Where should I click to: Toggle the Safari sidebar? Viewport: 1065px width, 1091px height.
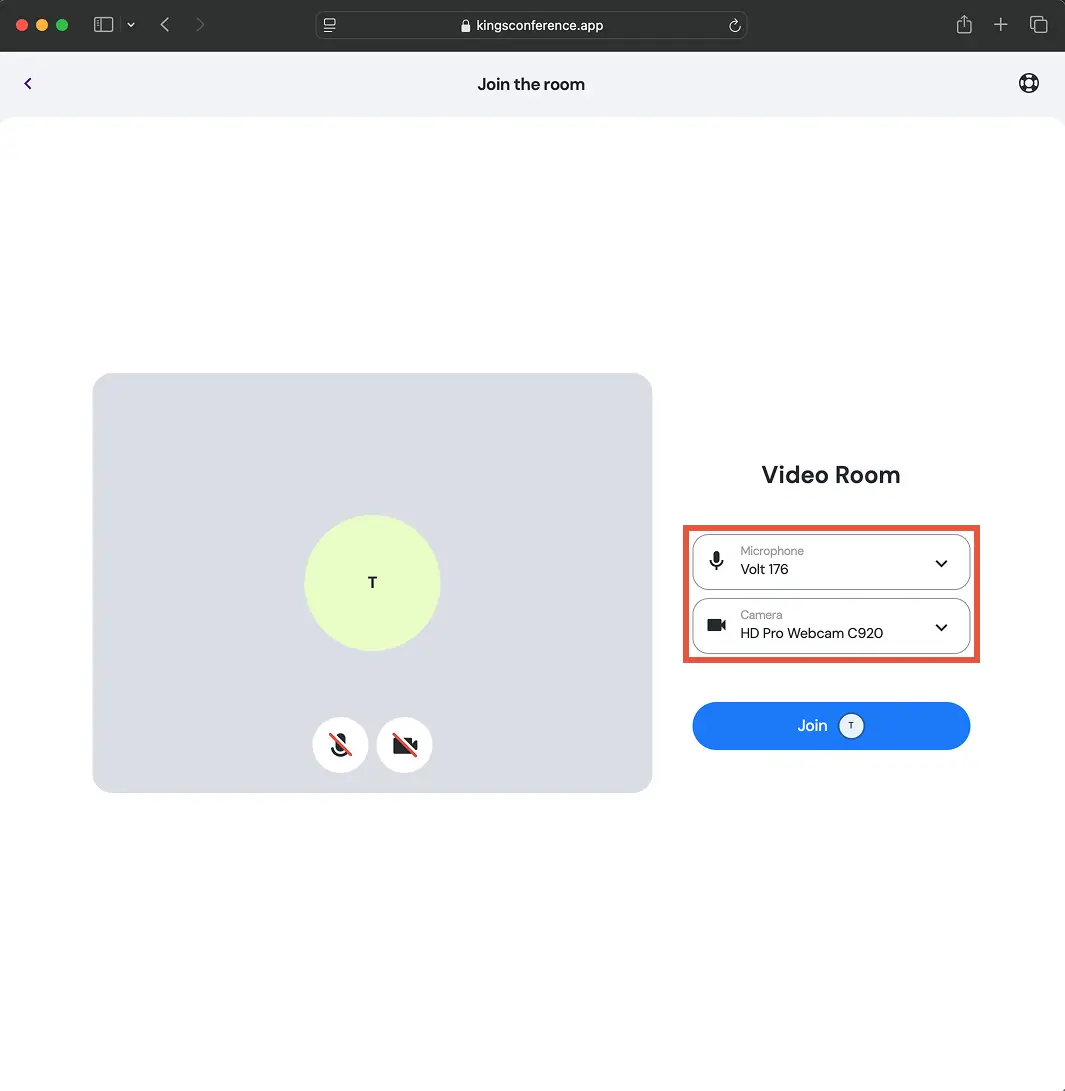pos(103,25)
